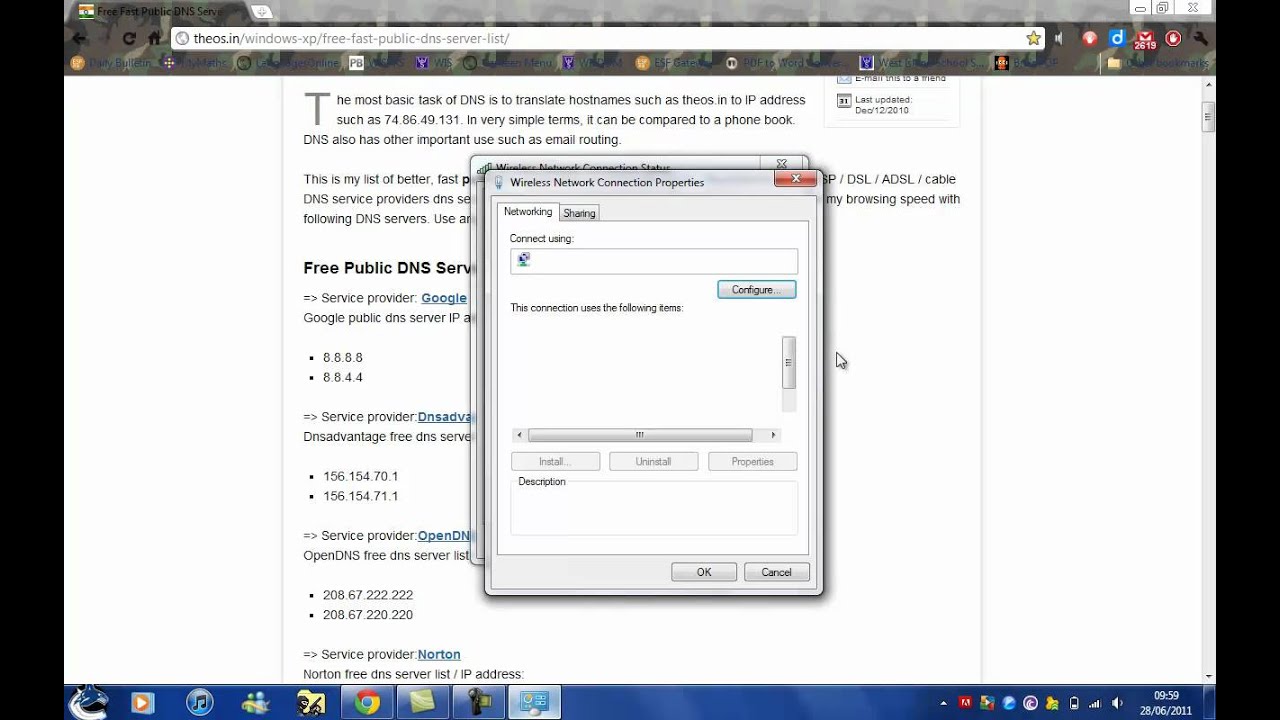Click Cancel in the Properties dialog
This screenshot has width=1280, height=720.
click(x=776, y=572)
